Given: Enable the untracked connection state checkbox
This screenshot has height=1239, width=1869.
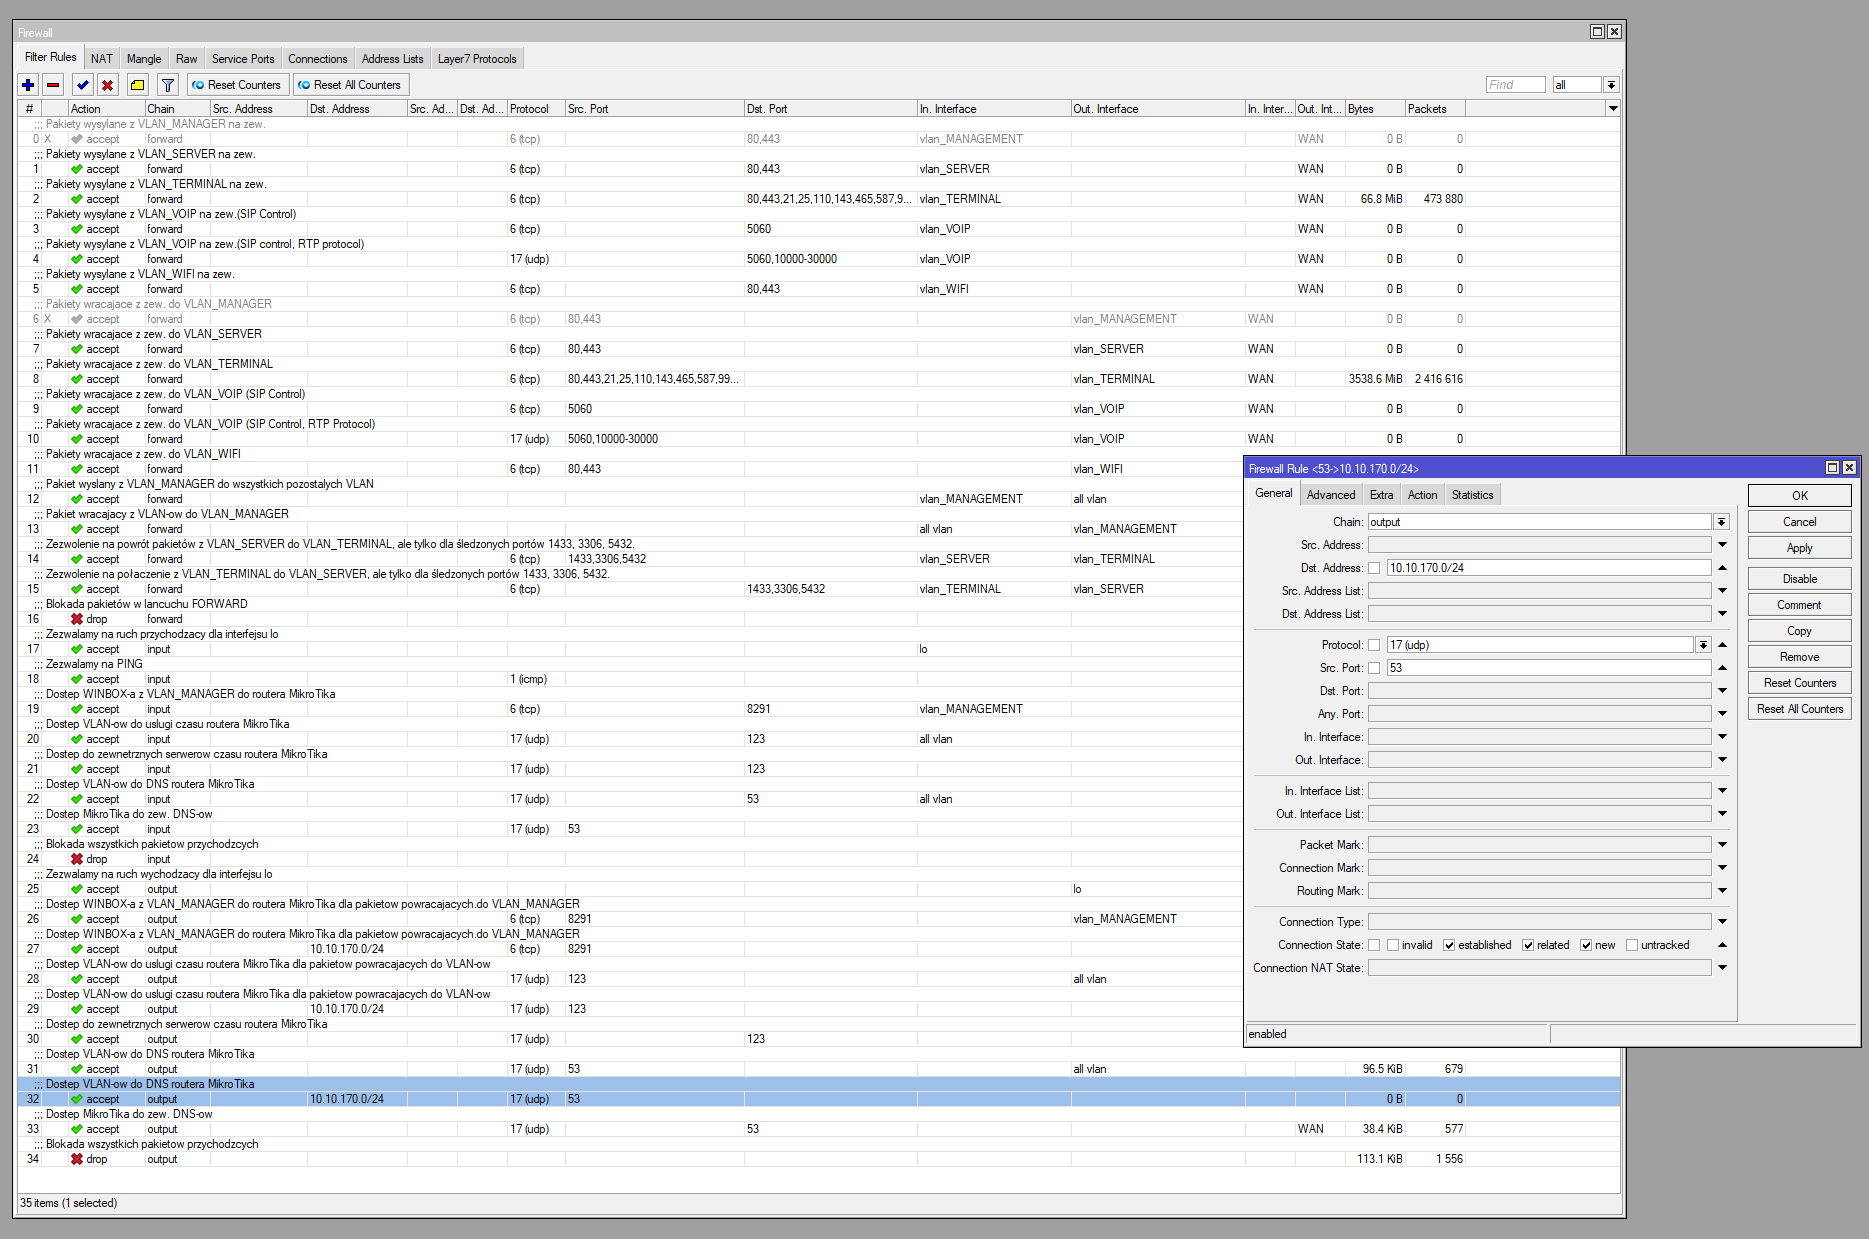Looking at the screenshot, I should (x=1632, y=945).
